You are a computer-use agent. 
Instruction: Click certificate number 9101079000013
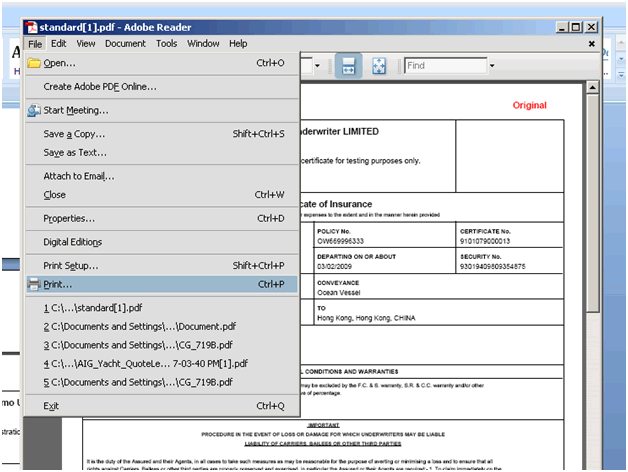pyautogui.click(x=485, y=241)
